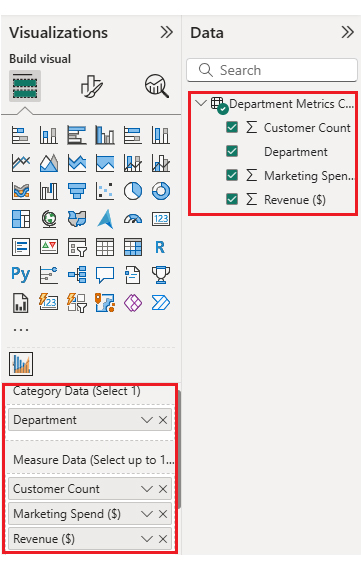Screen dimensions: 362x571
Task: Uncheck the Department field checkbox
Action: (x=232, y=151)
